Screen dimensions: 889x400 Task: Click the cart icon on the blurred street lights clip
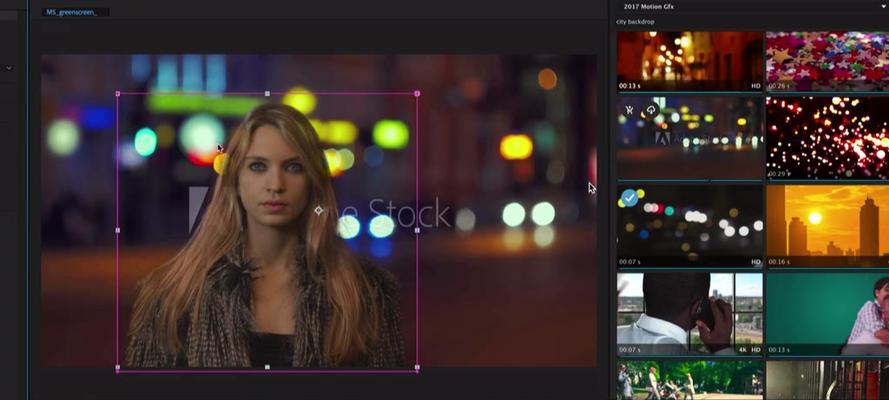(x=629, y=110)
